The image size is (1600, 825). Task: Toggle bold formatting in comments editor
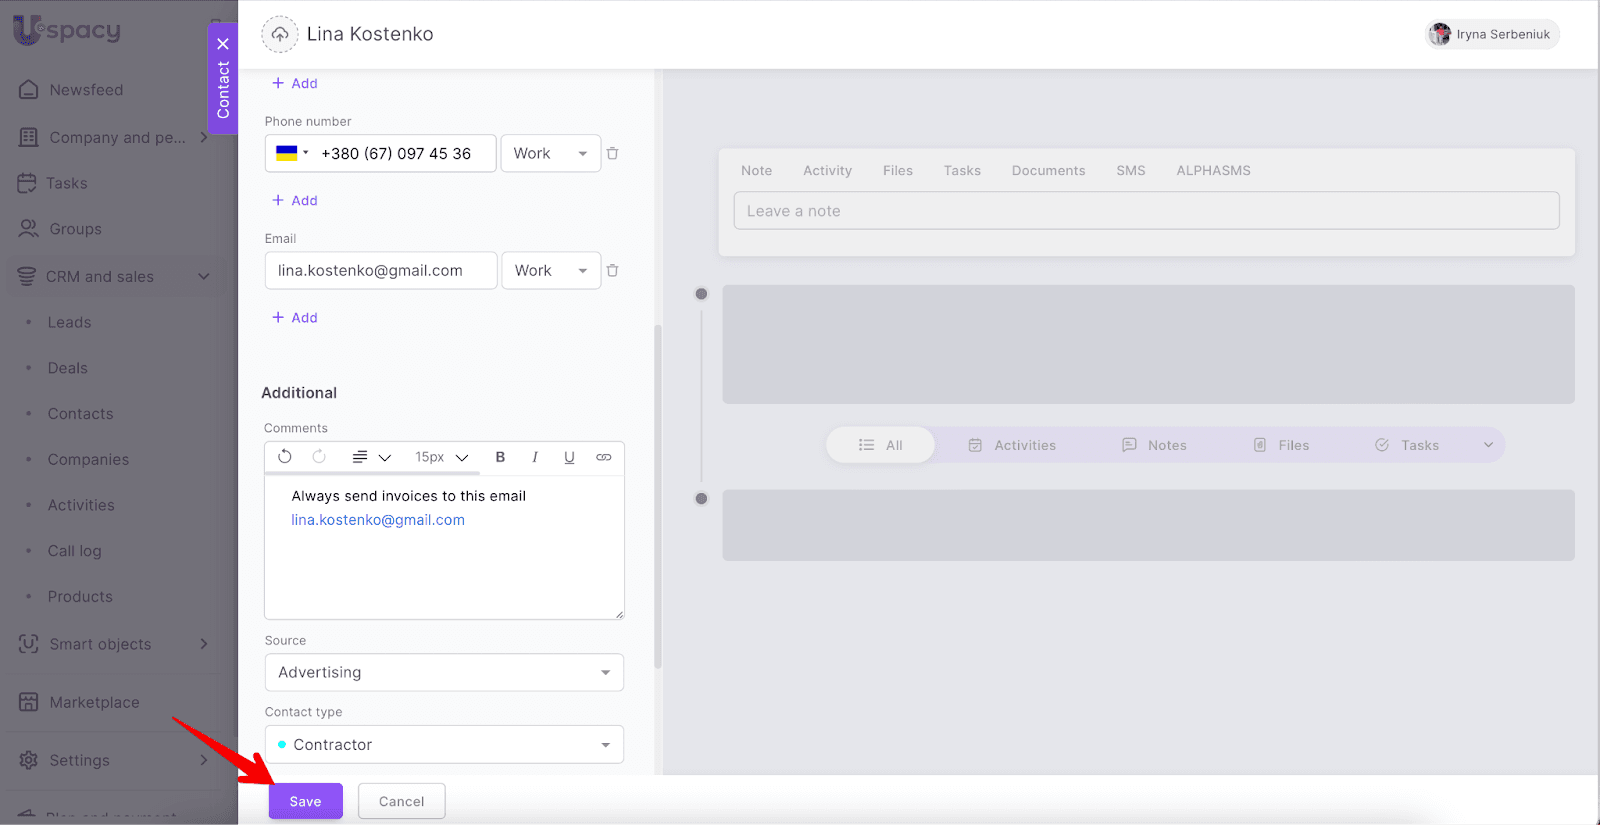point(500,457)
